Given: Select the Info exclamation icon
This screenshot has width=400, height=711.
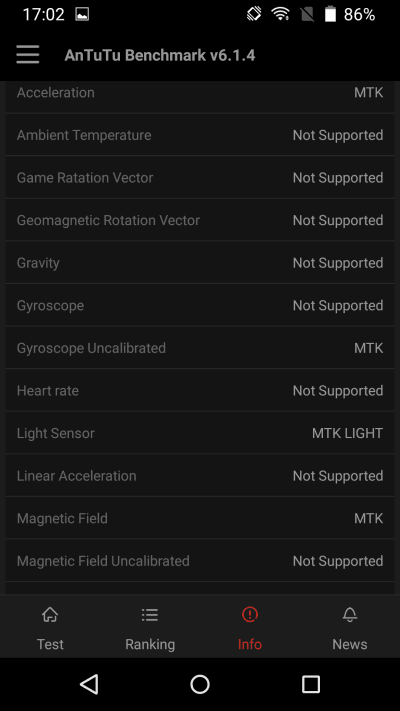Looking at the screenshot, I should (250, 615).
